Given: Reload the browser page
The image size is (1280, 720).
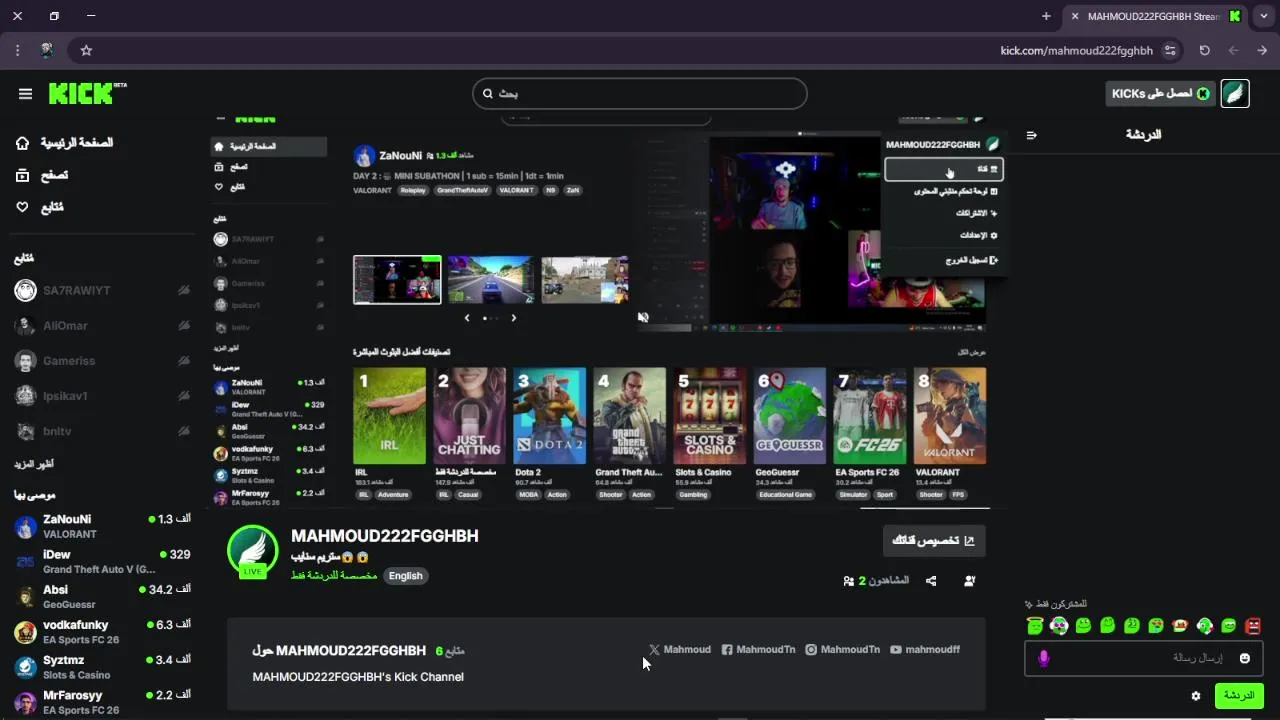Looking at the screenshot, I should coord(1204,50).
